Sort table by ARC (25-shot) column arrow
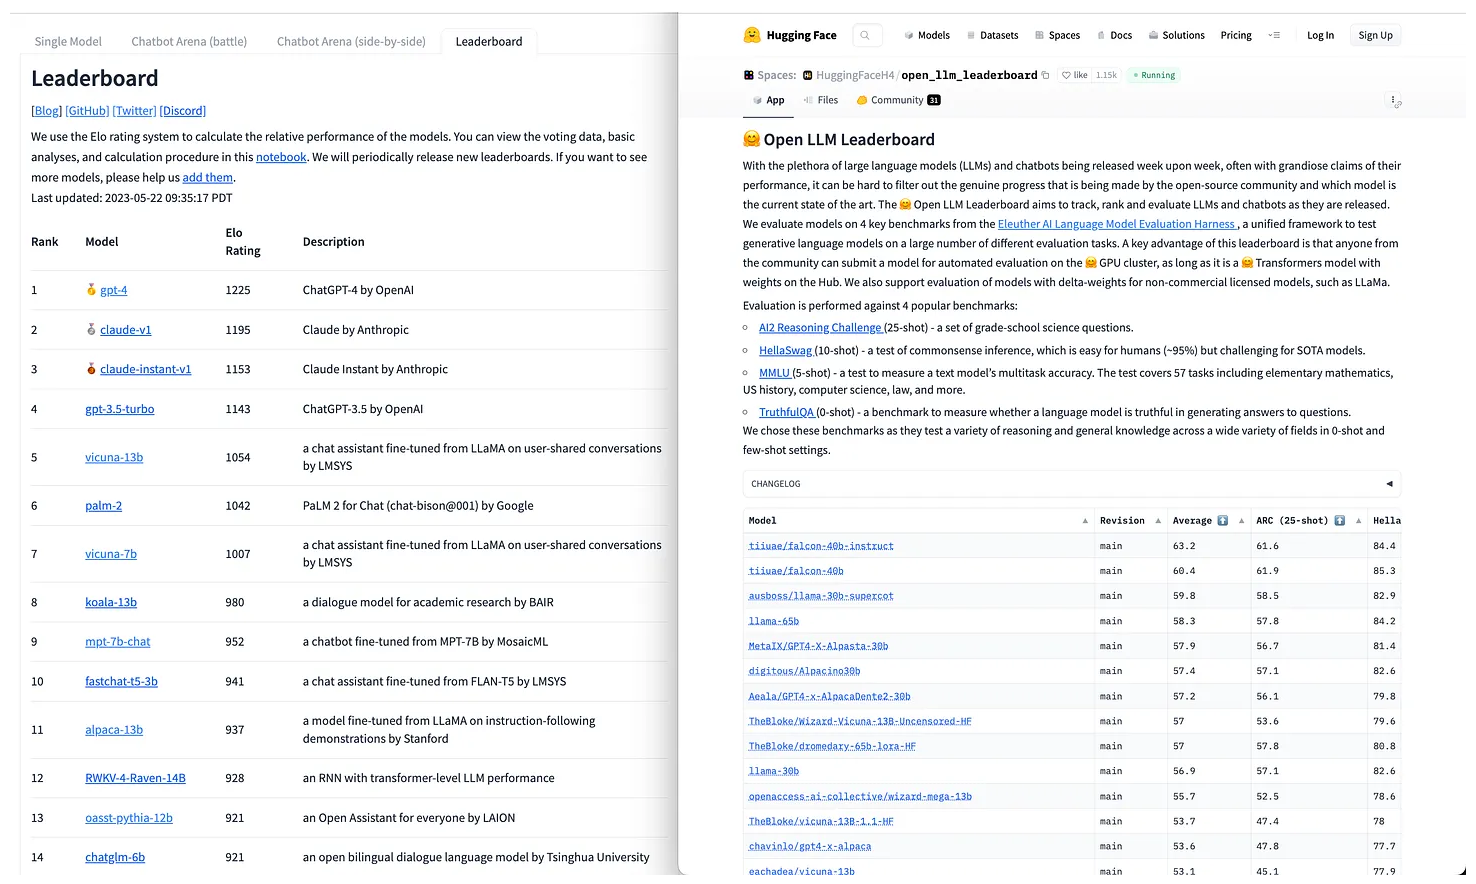Viewport: 1476px width, 884px height. pos(1359,521)
